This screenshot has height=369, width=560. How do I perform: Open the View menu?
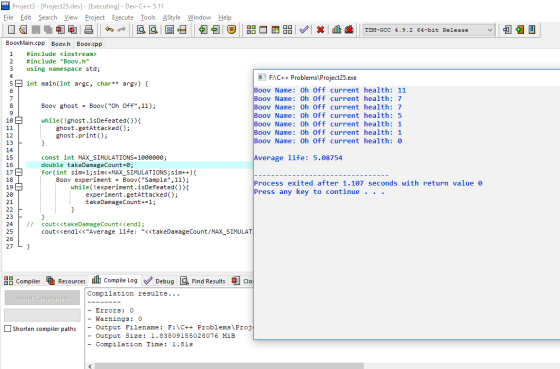(71, 18)
